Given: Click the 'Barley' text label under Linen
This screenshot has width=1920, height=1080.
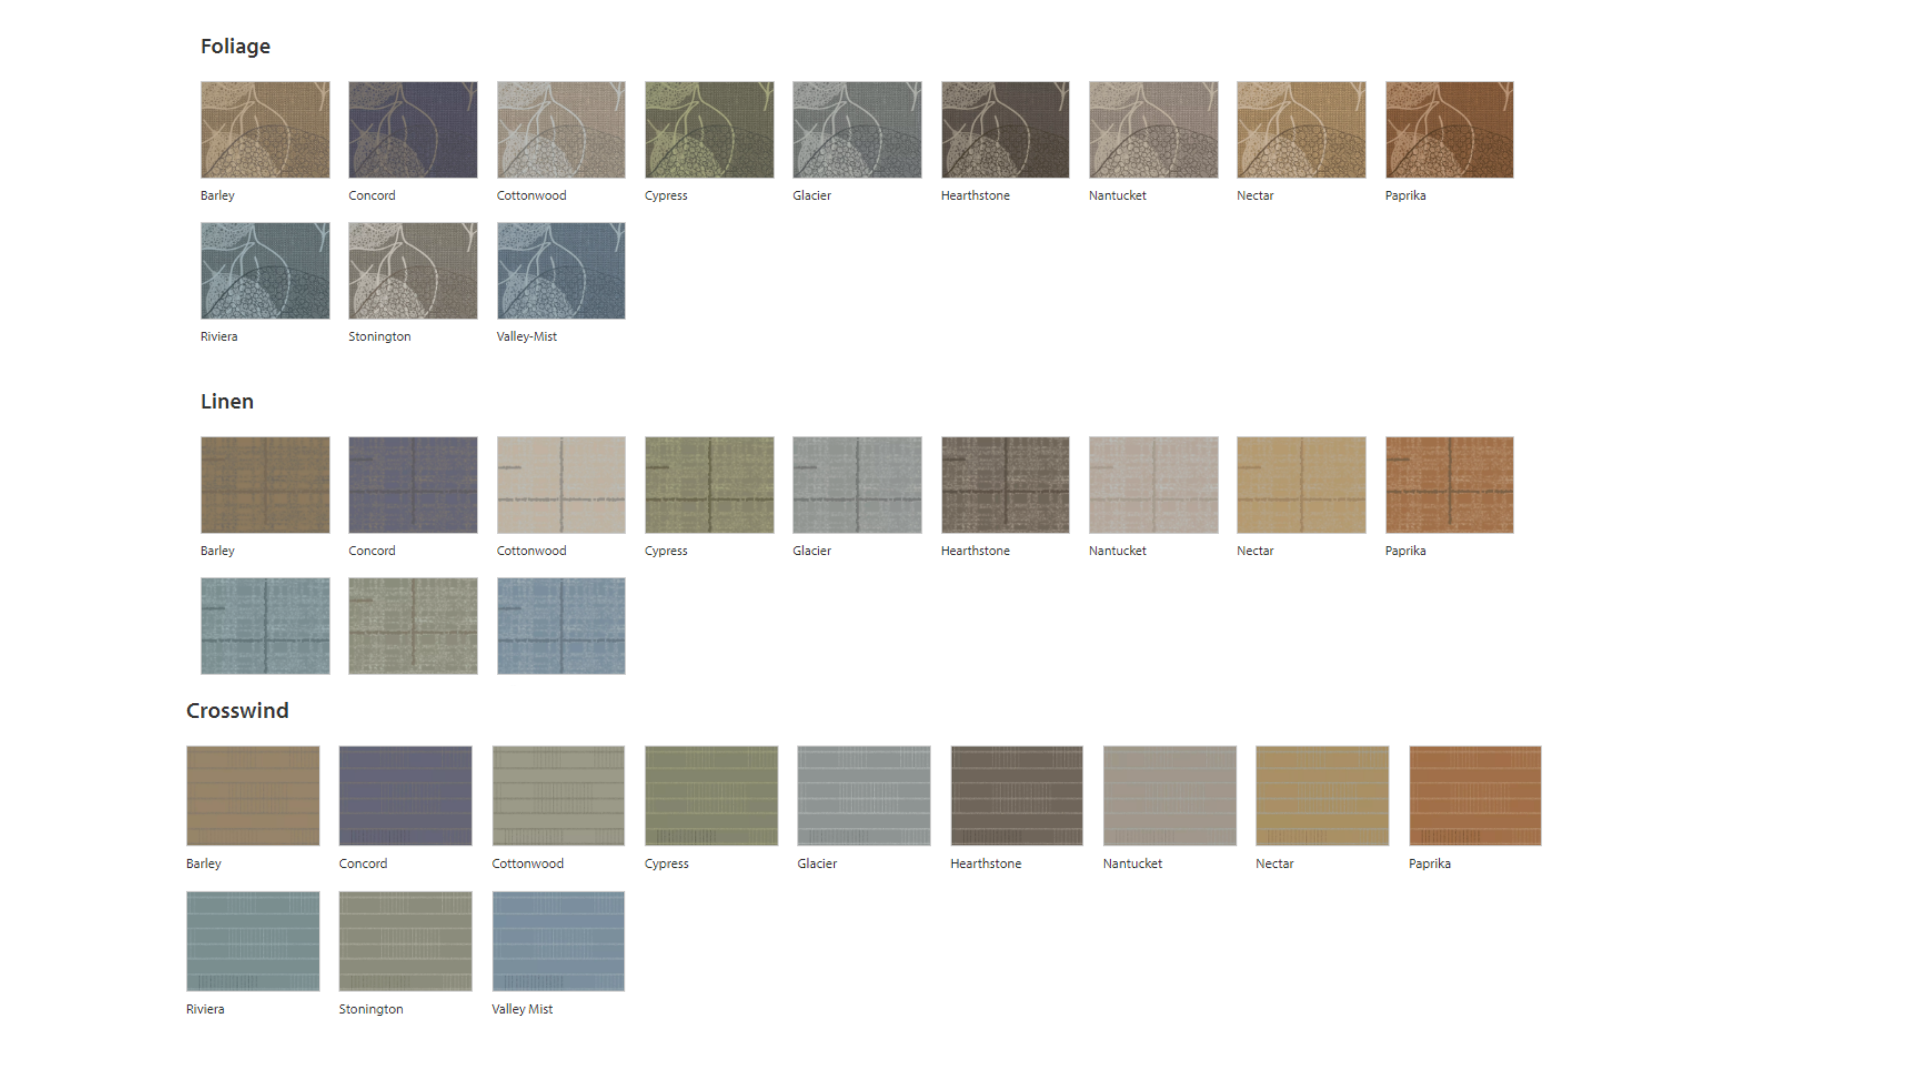Looking at the screenshot, I should (217, 551).
